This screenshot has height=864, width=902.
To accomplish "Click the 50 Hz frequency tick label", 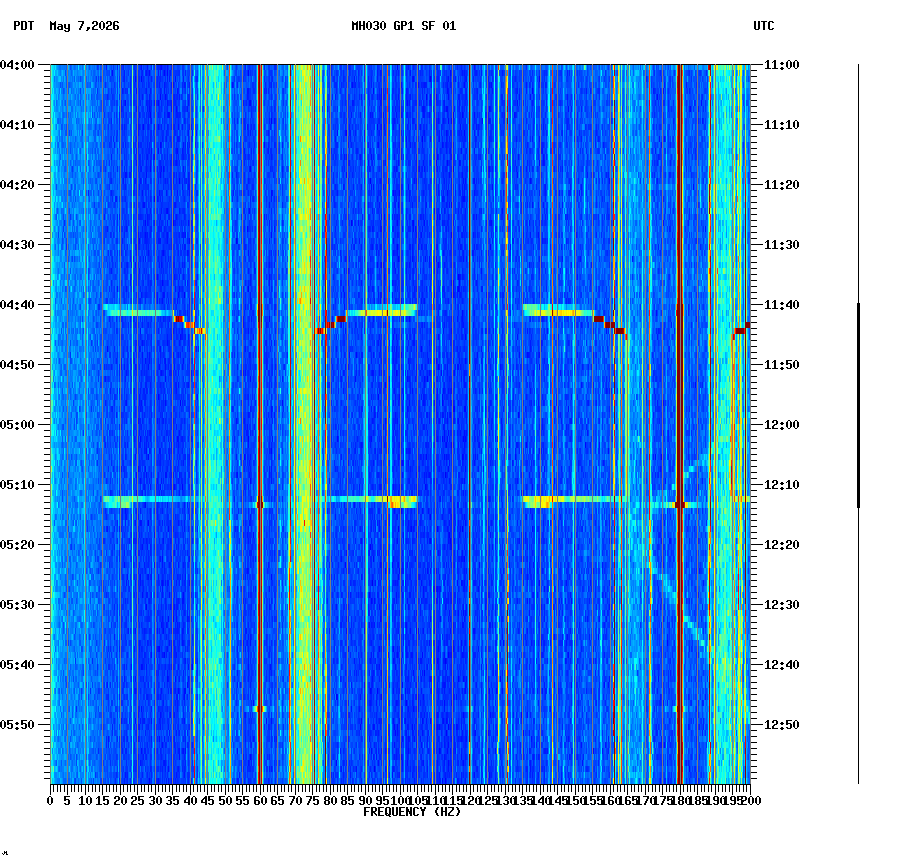I will tap(226, 801).
